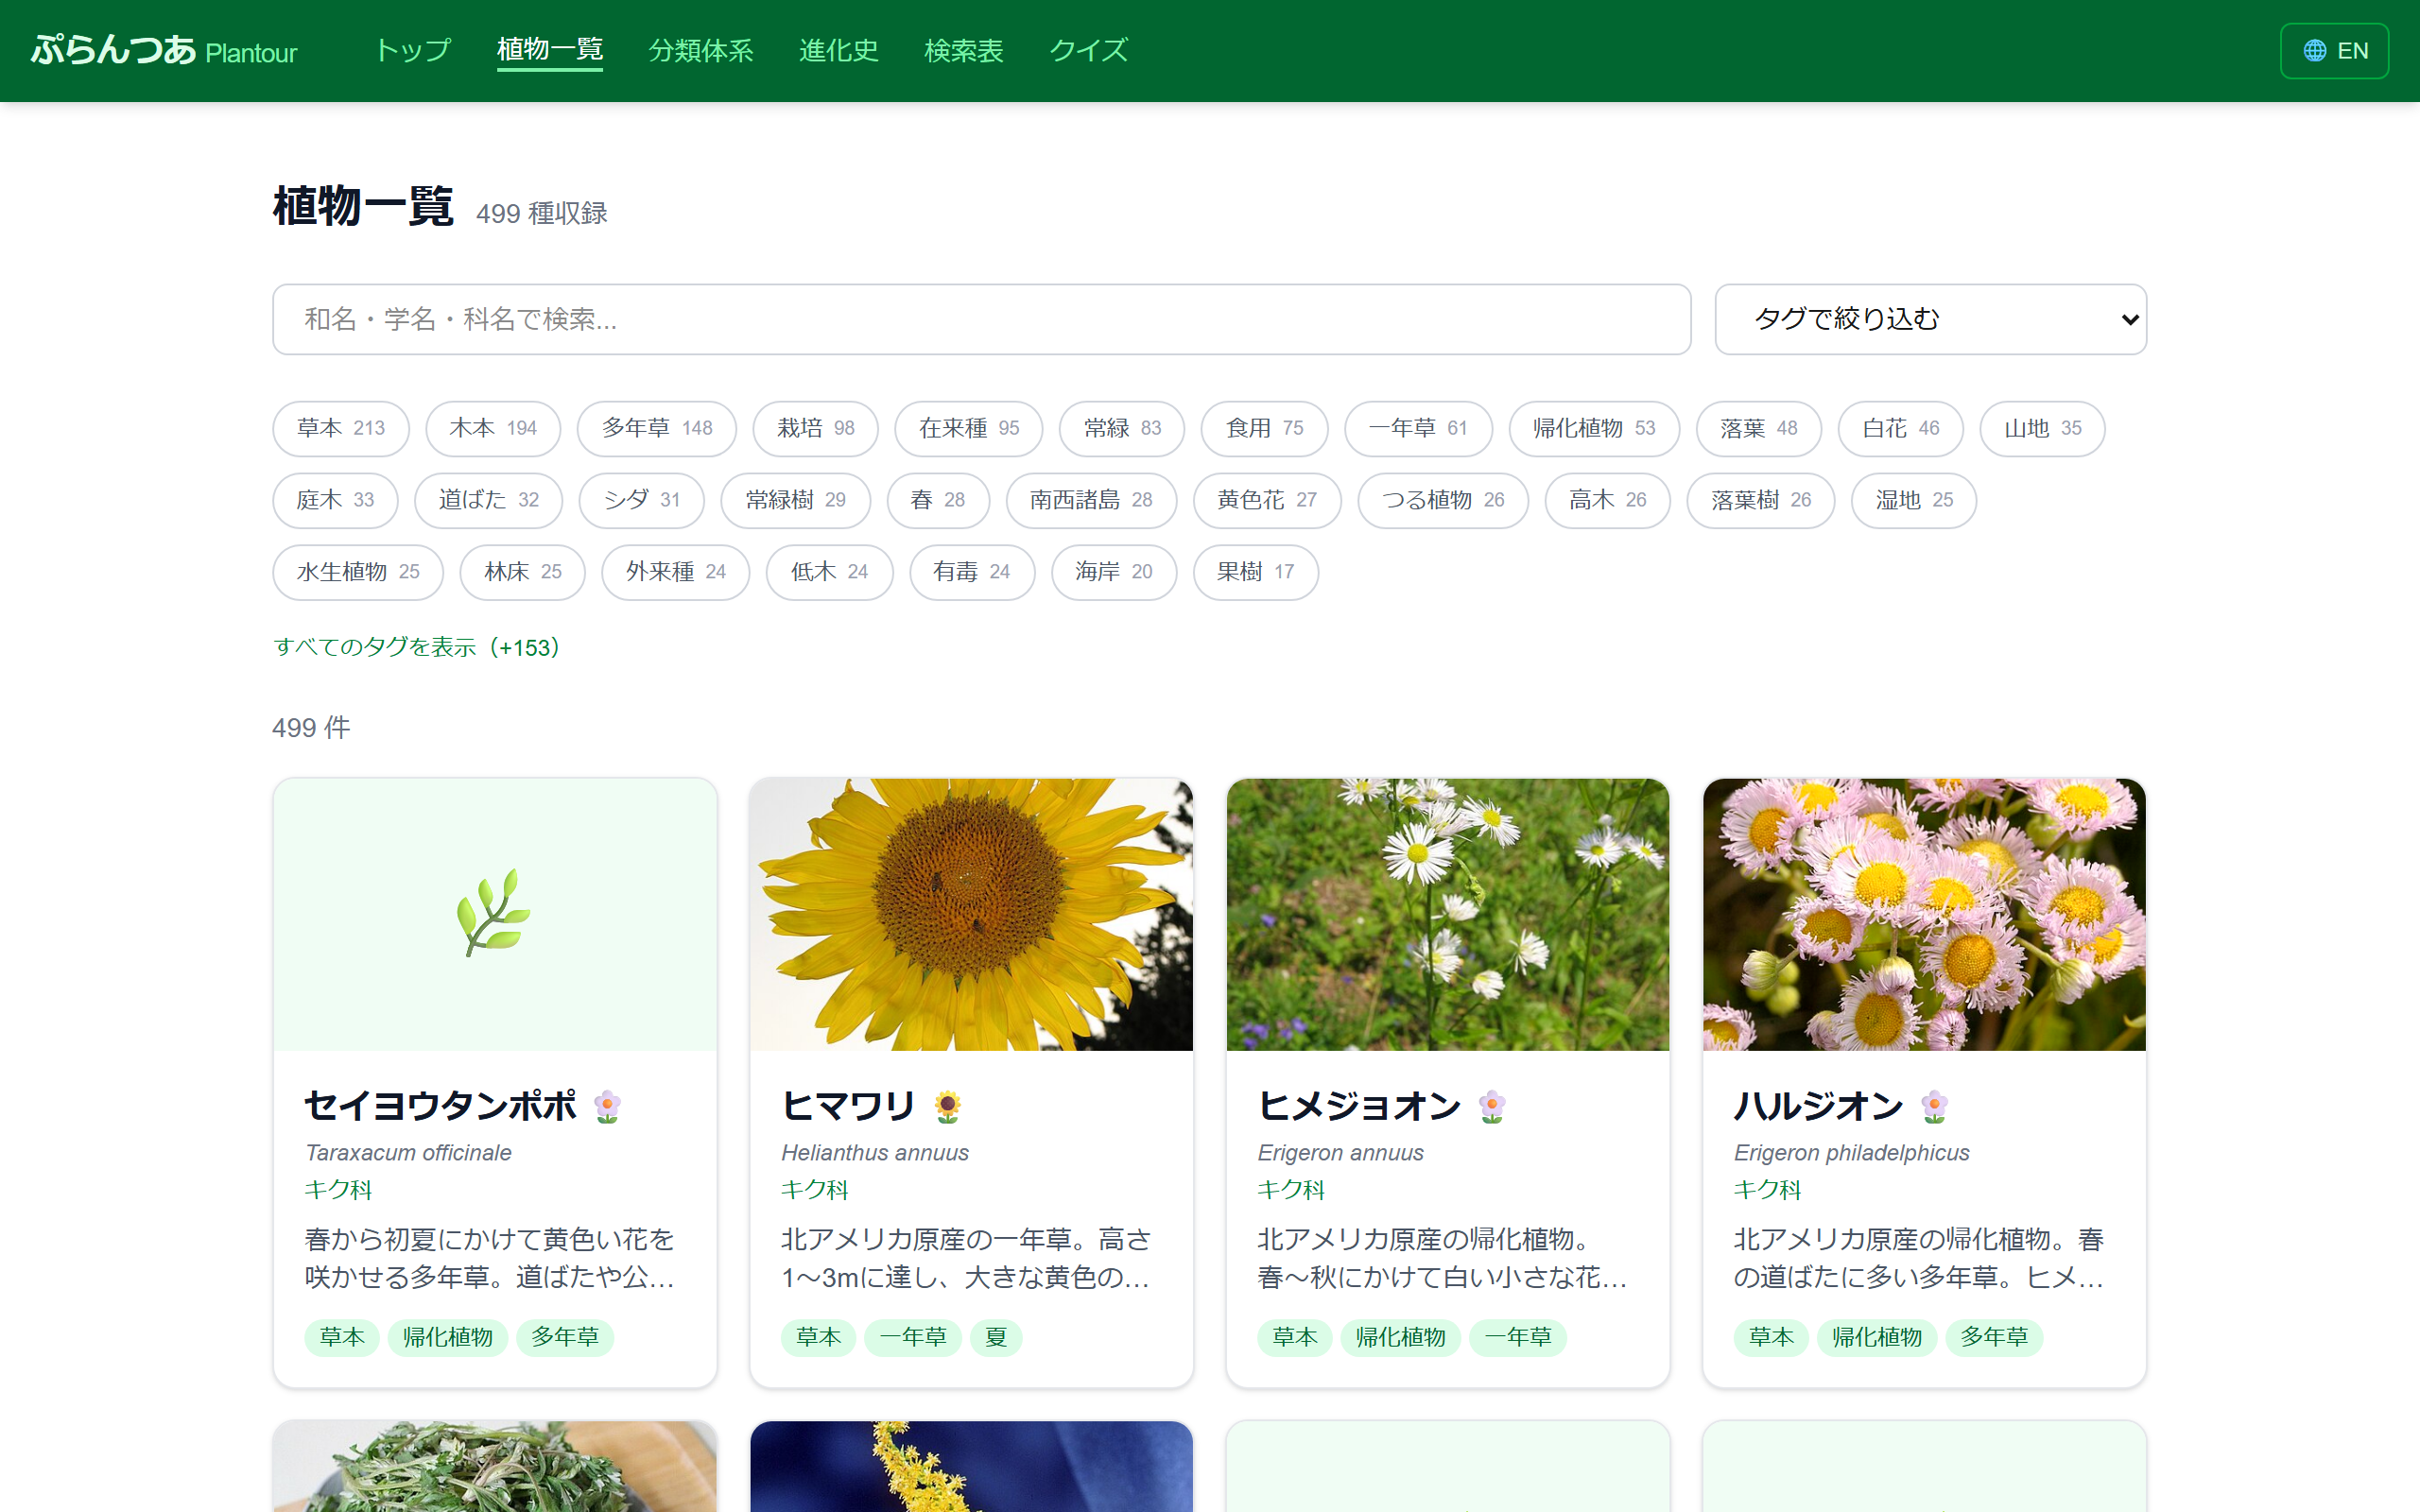Click 夏 tag on ヒマワリ card

click(996, 1337)
